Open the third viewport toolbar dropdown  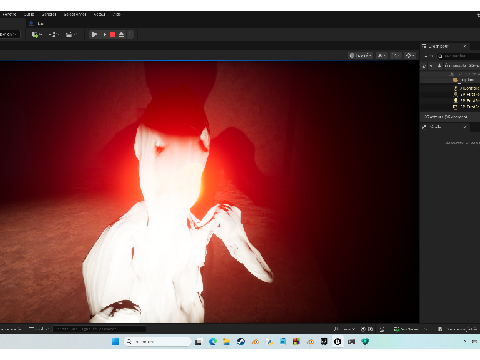(x=396, y=56)
